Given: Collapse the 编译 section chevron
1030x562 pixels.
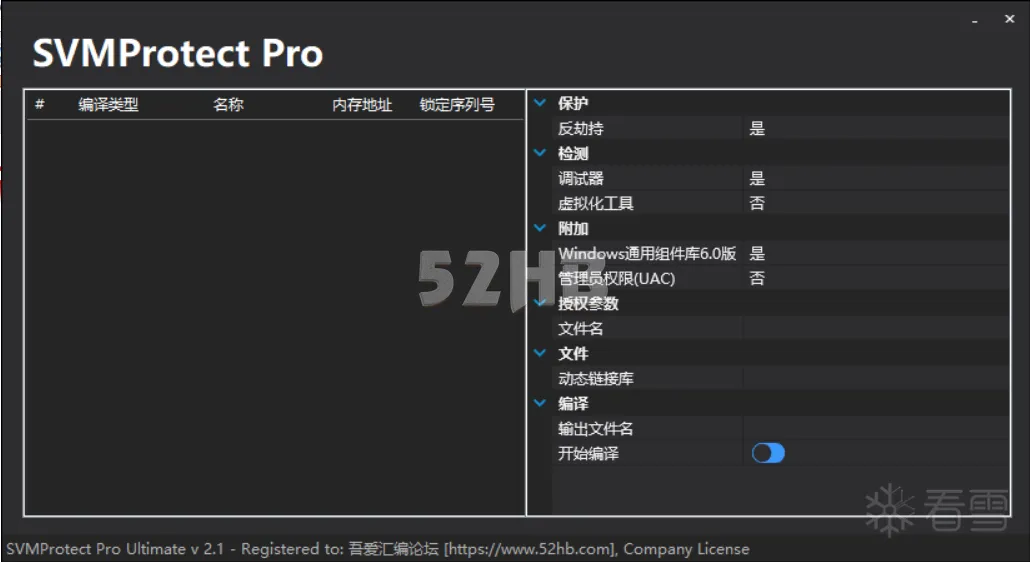Looking at the screenshot, I should coord(540,402).
